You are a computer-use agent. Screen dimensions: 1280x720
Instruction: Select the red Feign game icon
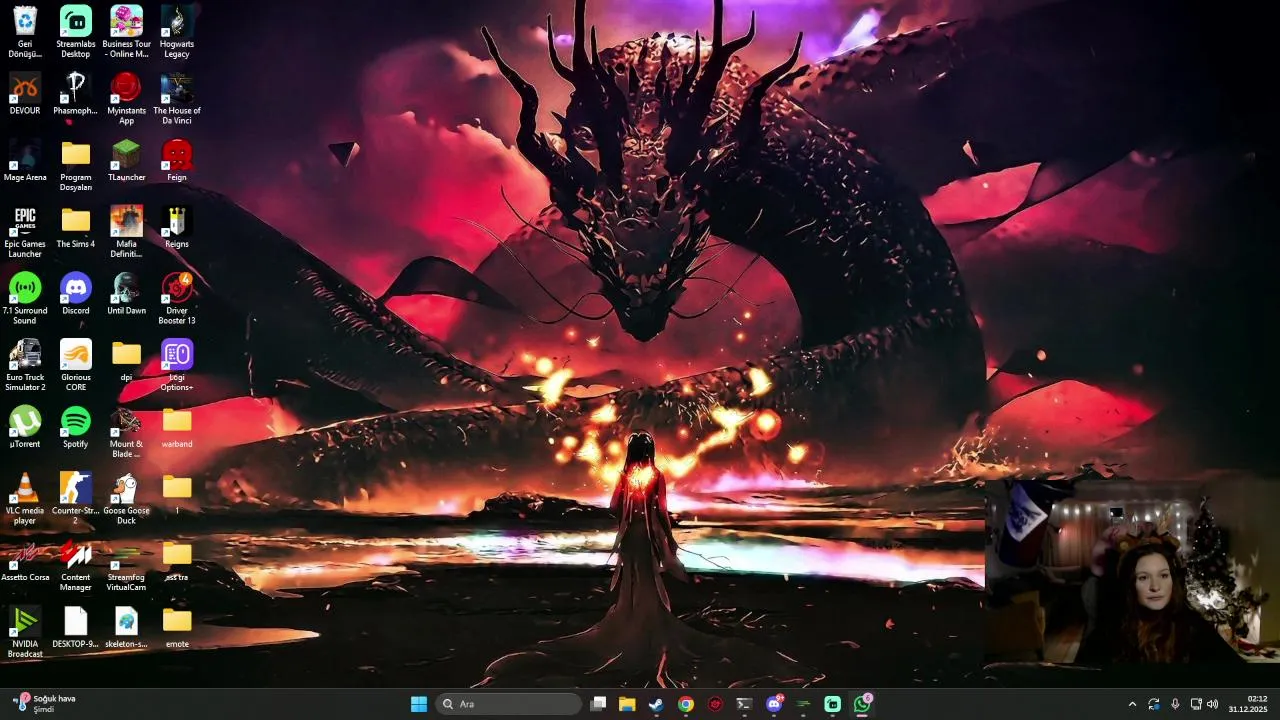(177, 161)
